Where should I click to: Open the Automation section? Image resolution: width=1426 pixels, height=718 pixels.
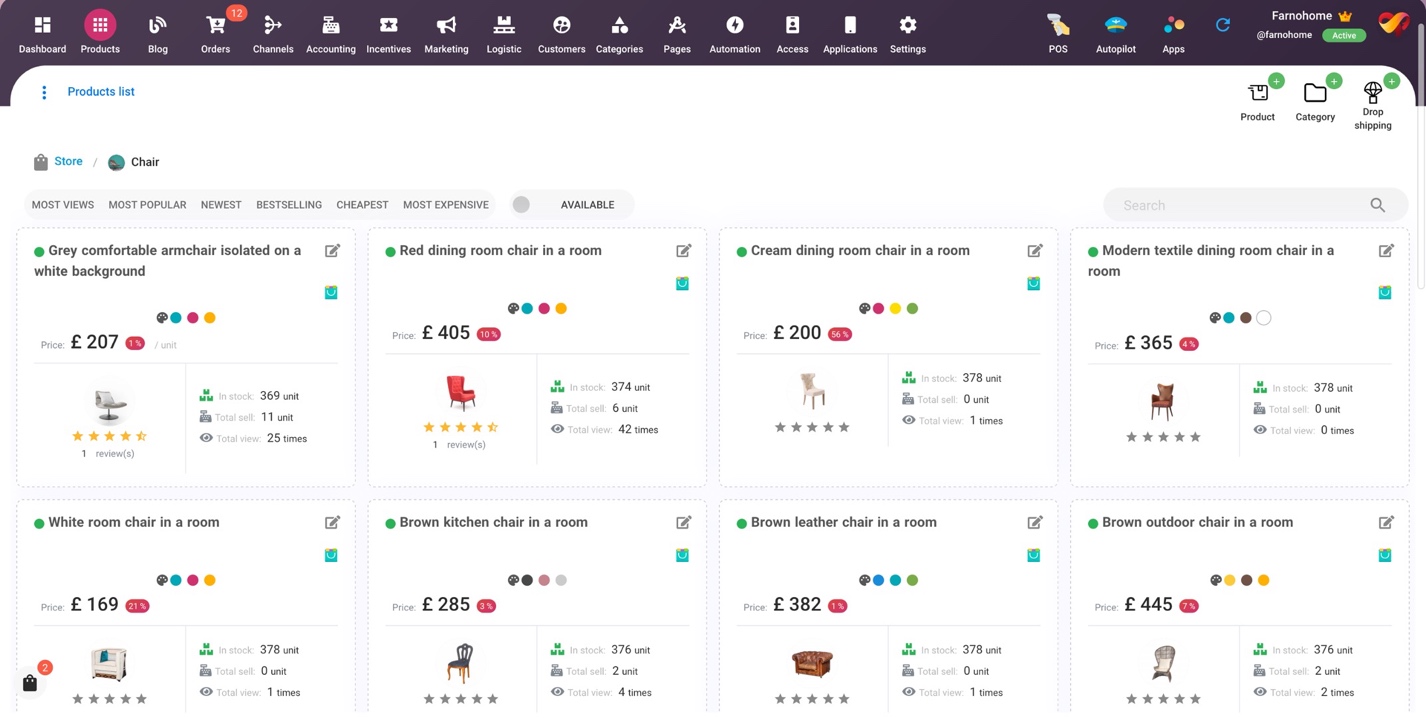(735, 33)
